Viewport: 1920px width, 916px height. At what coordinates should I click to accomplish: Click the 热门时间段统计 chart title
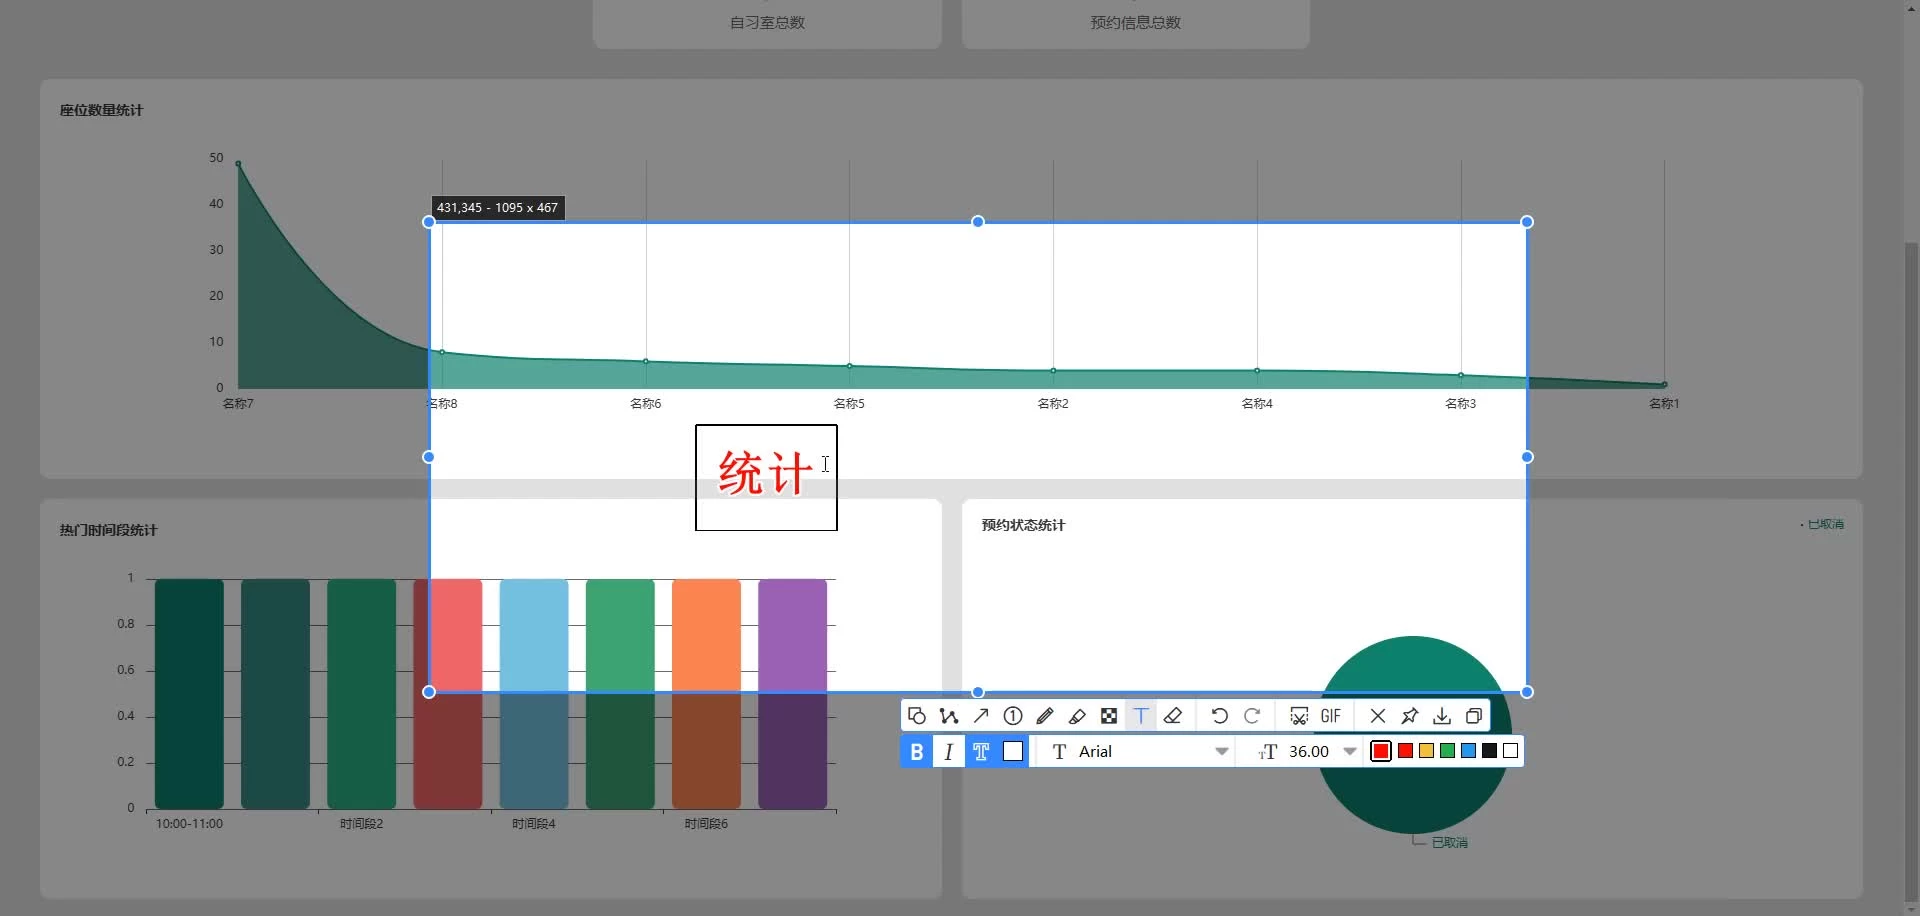tap(108, 530)
